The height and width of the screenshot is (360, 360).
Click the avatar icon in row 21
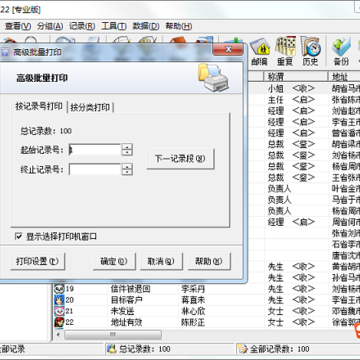(59, 311)
